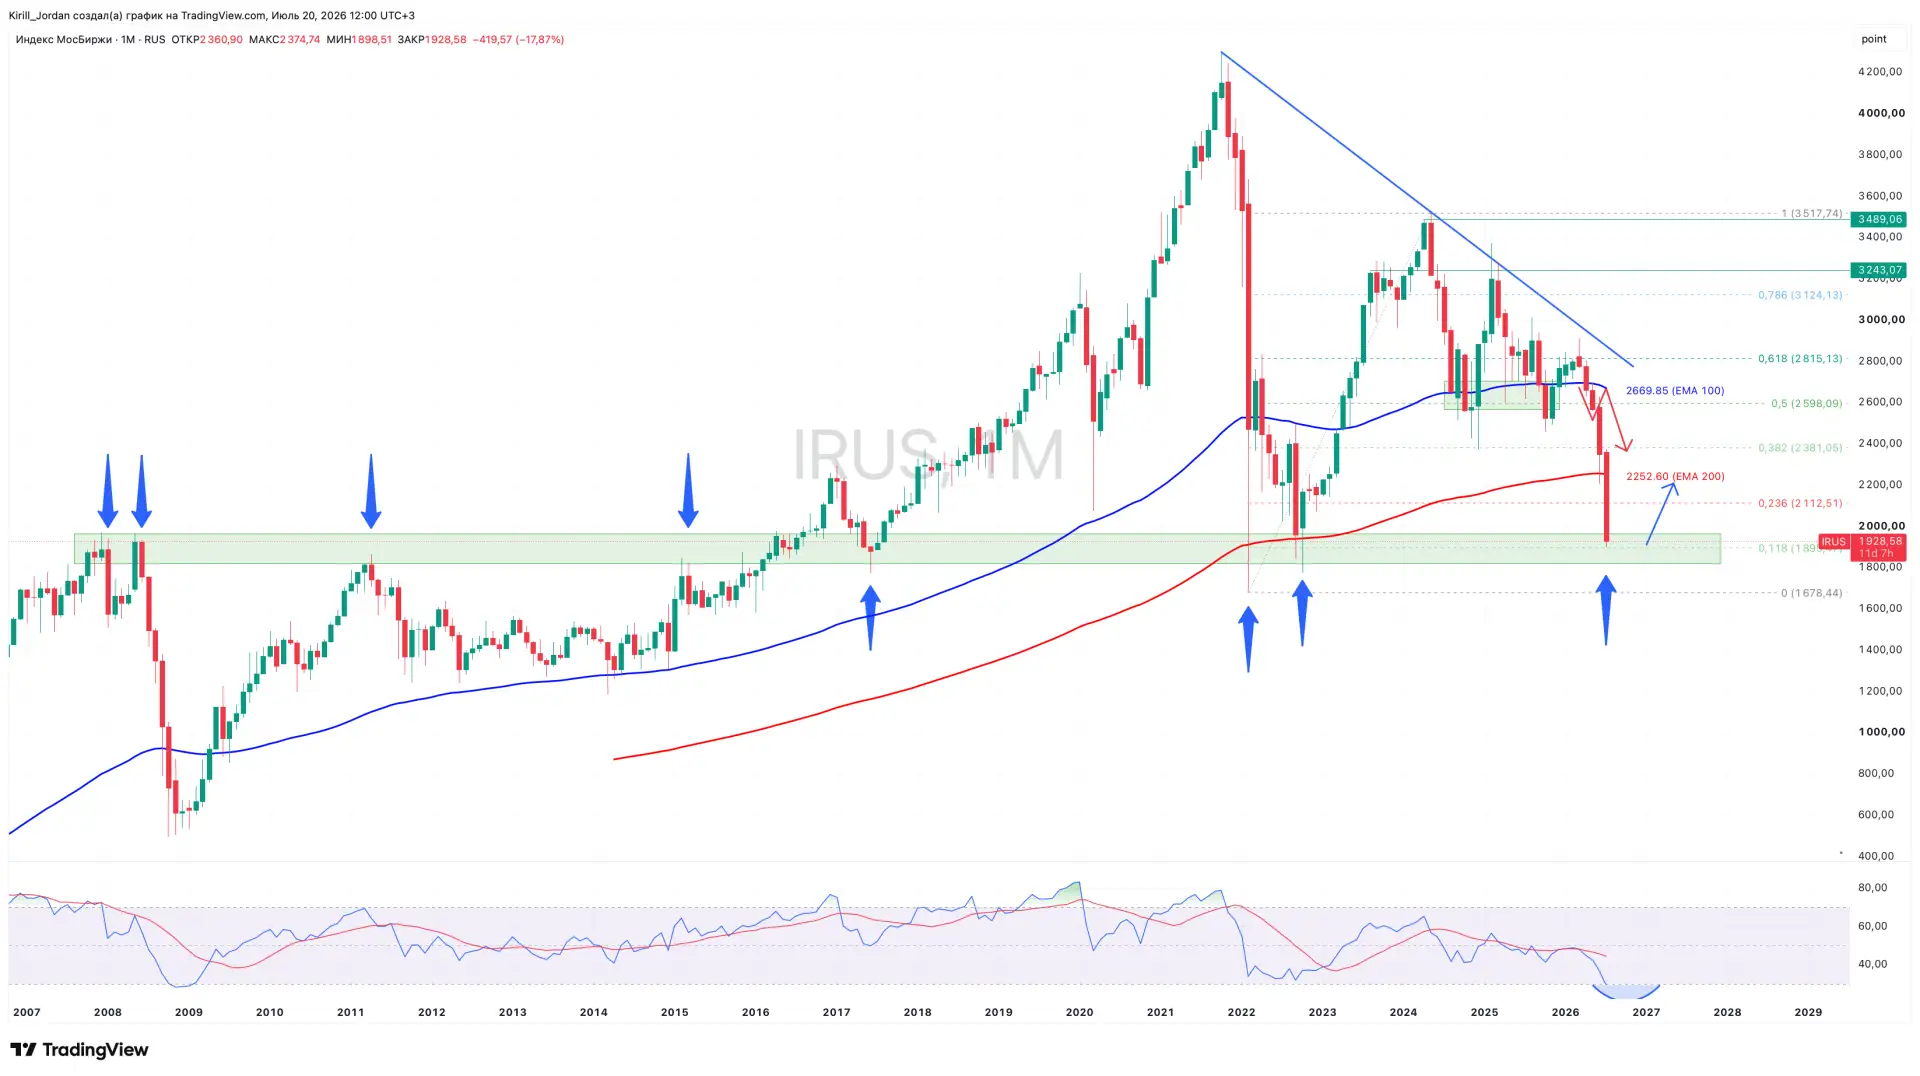Click the green 3489,06 price label
Screen dimensions: 1920x1076
tap(1879, 219)
